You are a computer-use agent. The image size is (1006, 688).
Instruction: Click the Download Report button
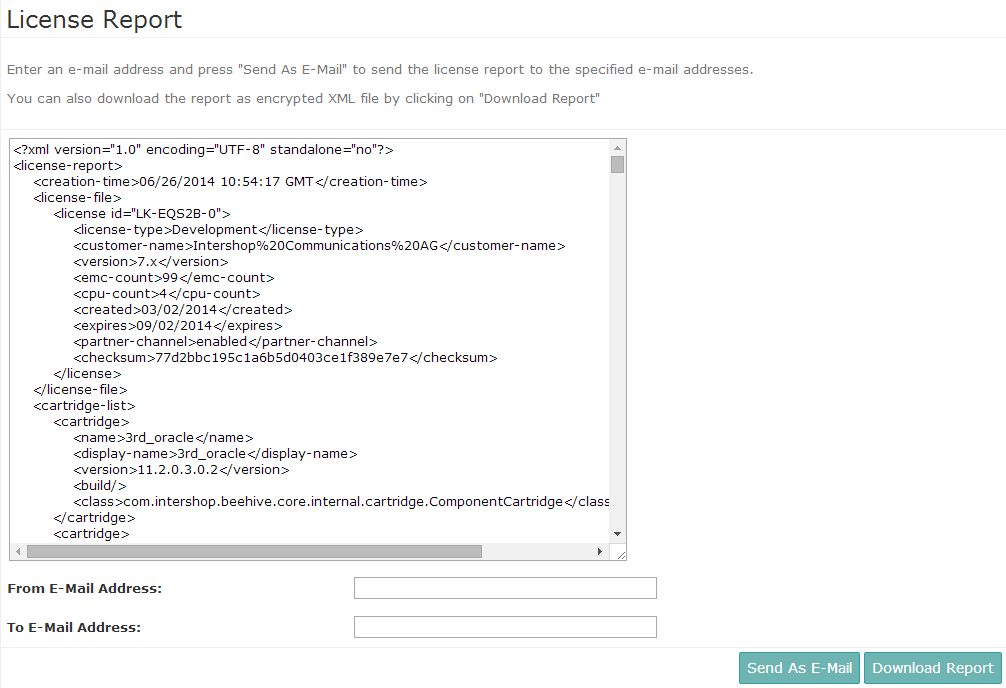point(932,668)
